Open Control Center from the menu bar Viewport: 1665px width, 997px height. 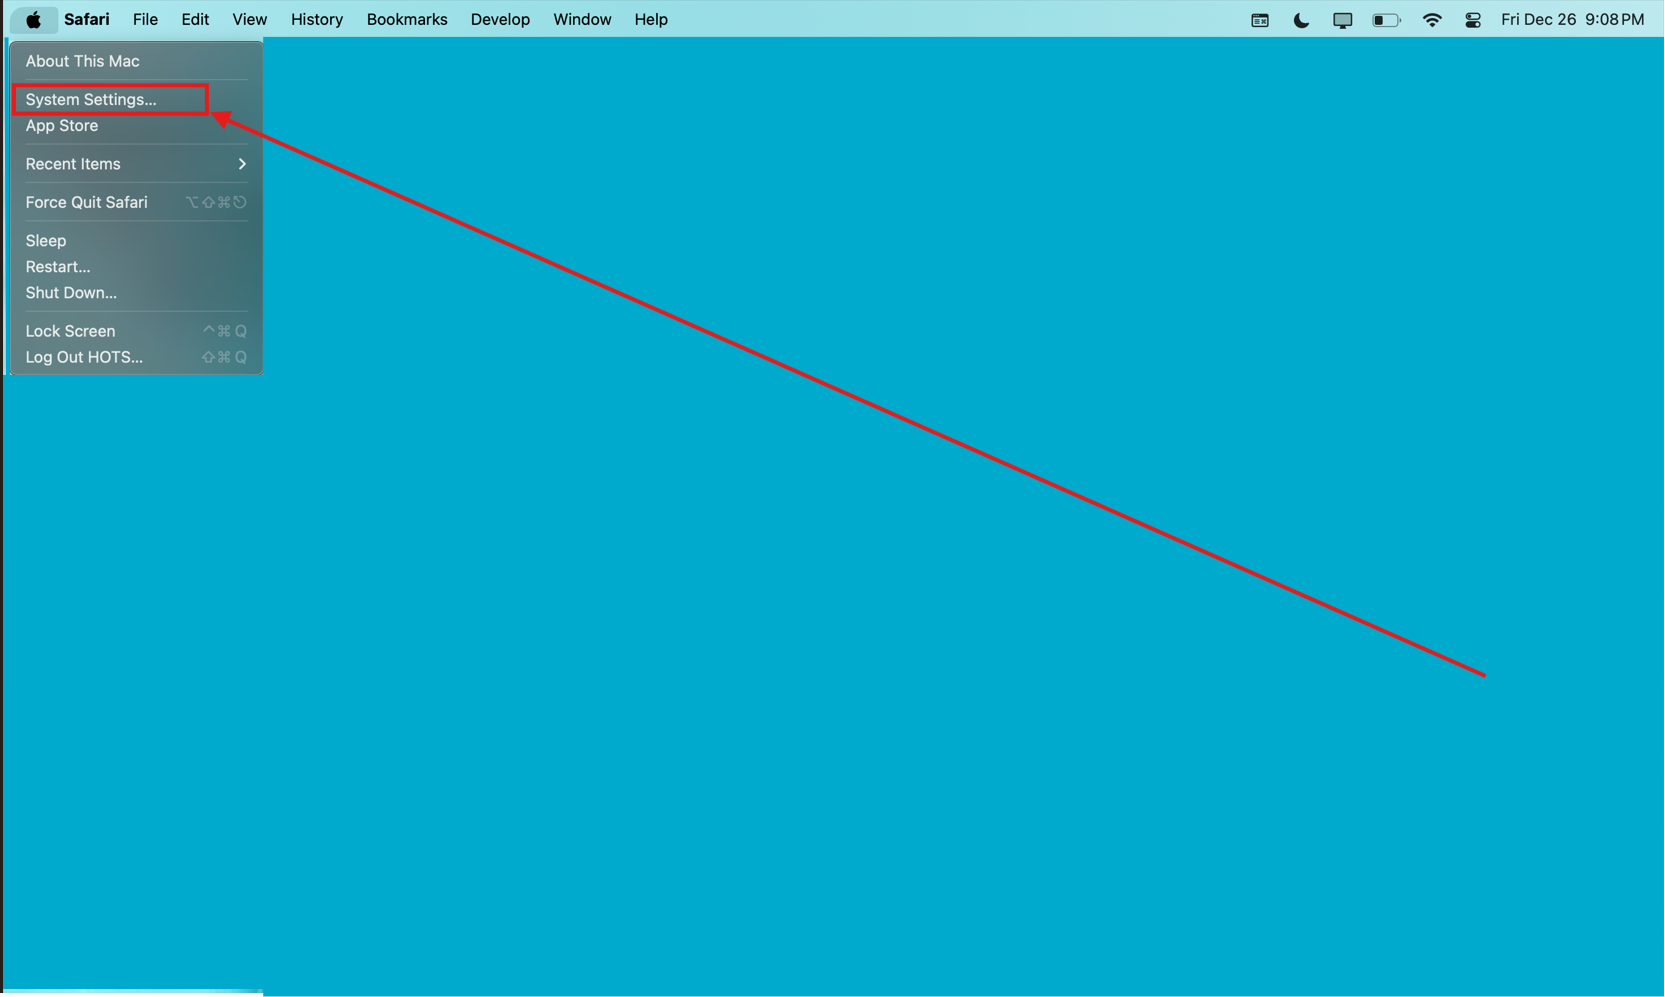[x=1473, y=20]
